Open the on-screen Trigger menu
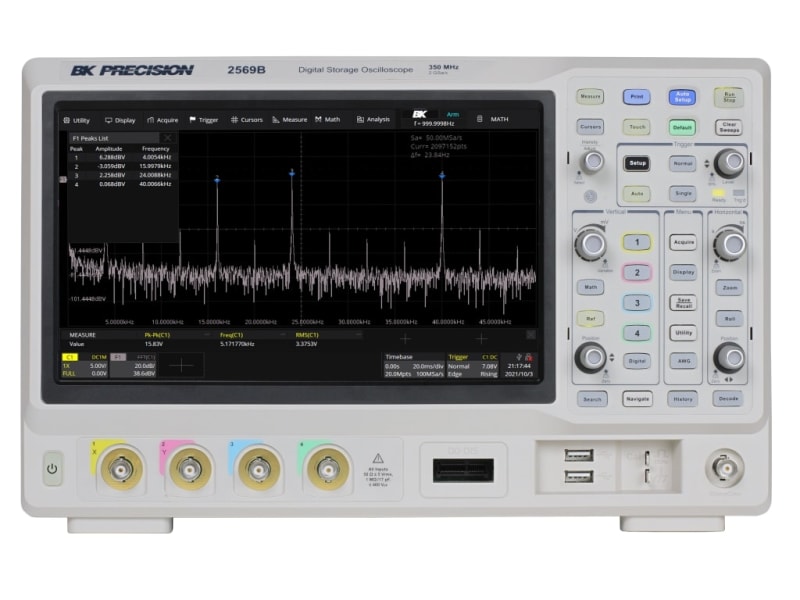The height and width of the screenshot is (600, 800). (204, 120)
